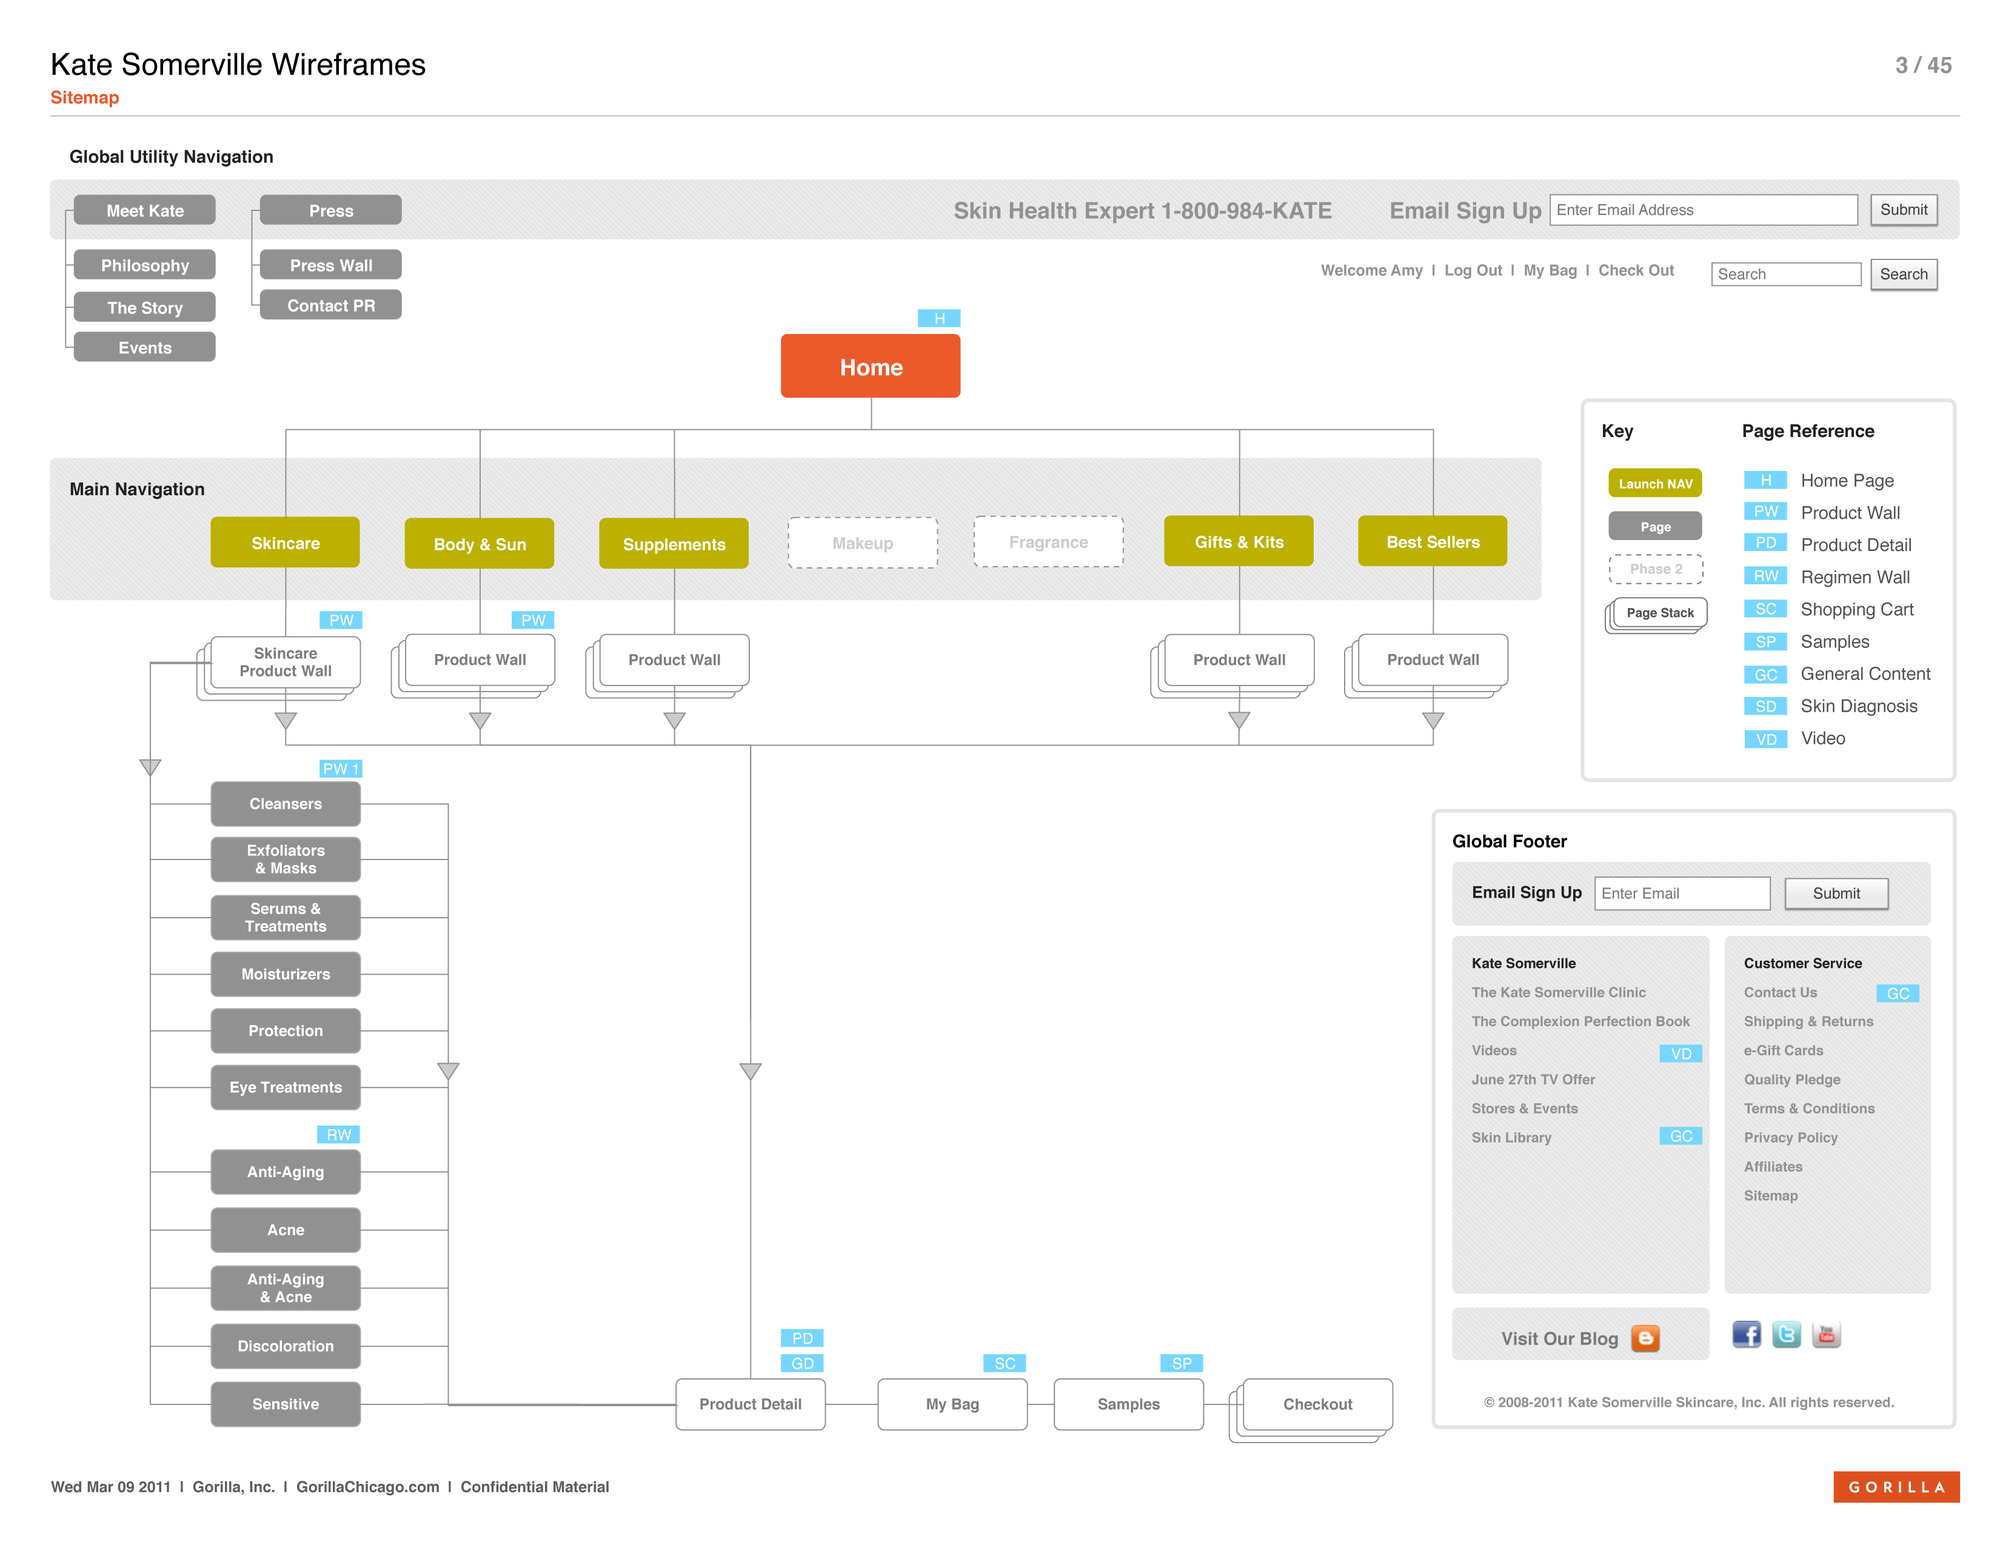Select Body & Sun in main navigation
This screenshot has width=2000, height=1545.
[x=479, y=543]
